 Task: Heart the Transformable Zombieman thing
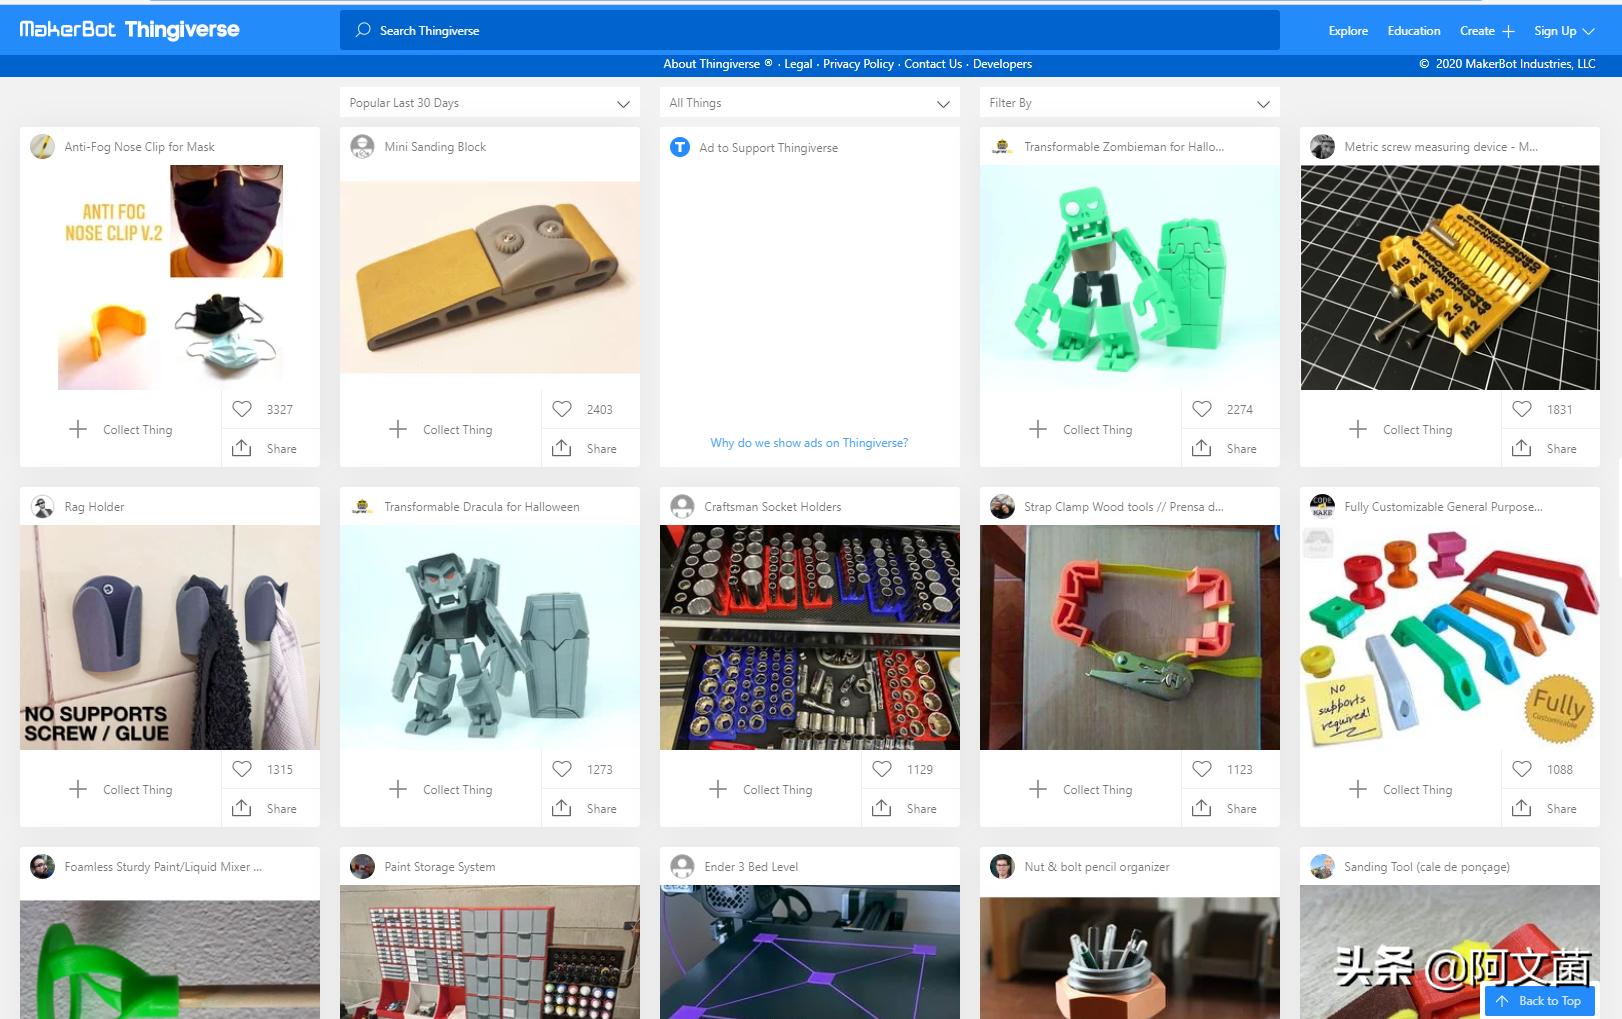pyautogui.click(x=1202, y=409)
